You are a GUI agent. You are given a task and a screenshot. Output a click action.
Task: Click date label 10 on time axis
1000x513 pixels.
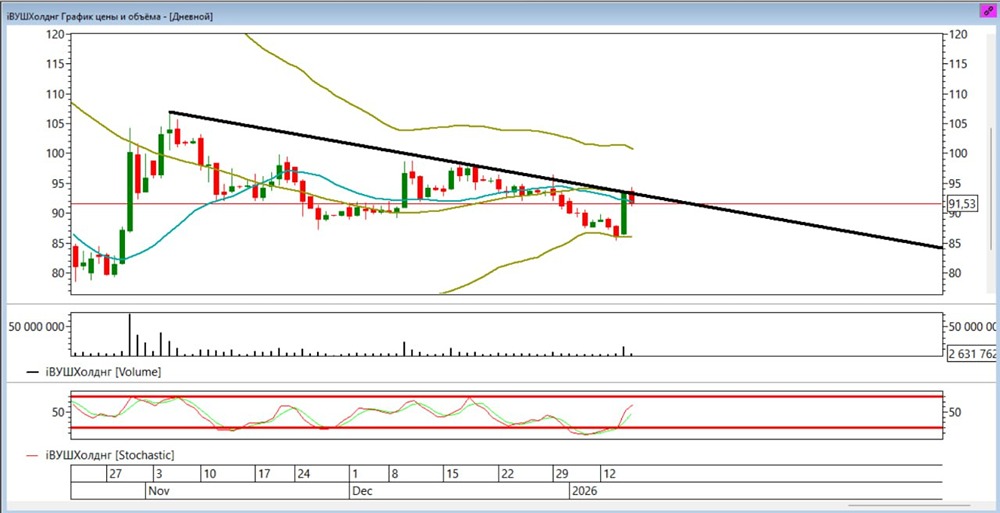[210, 474]
